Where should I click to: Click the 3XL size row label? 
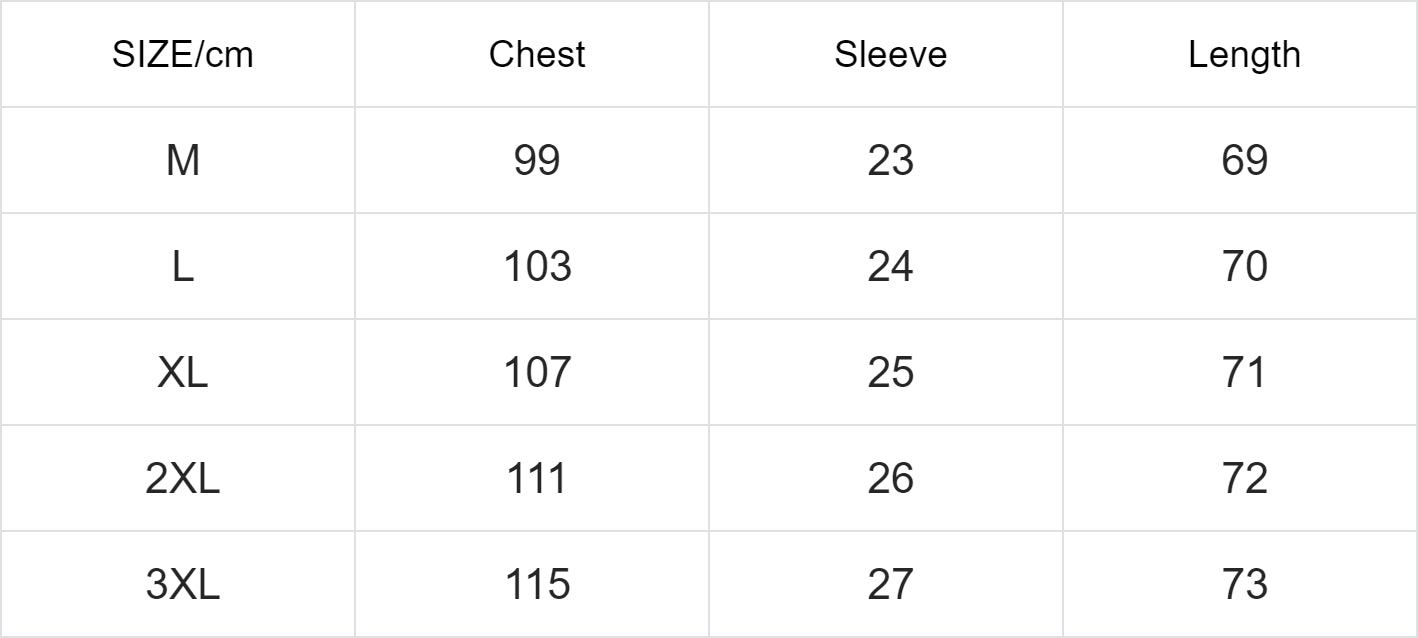[182, 585]
